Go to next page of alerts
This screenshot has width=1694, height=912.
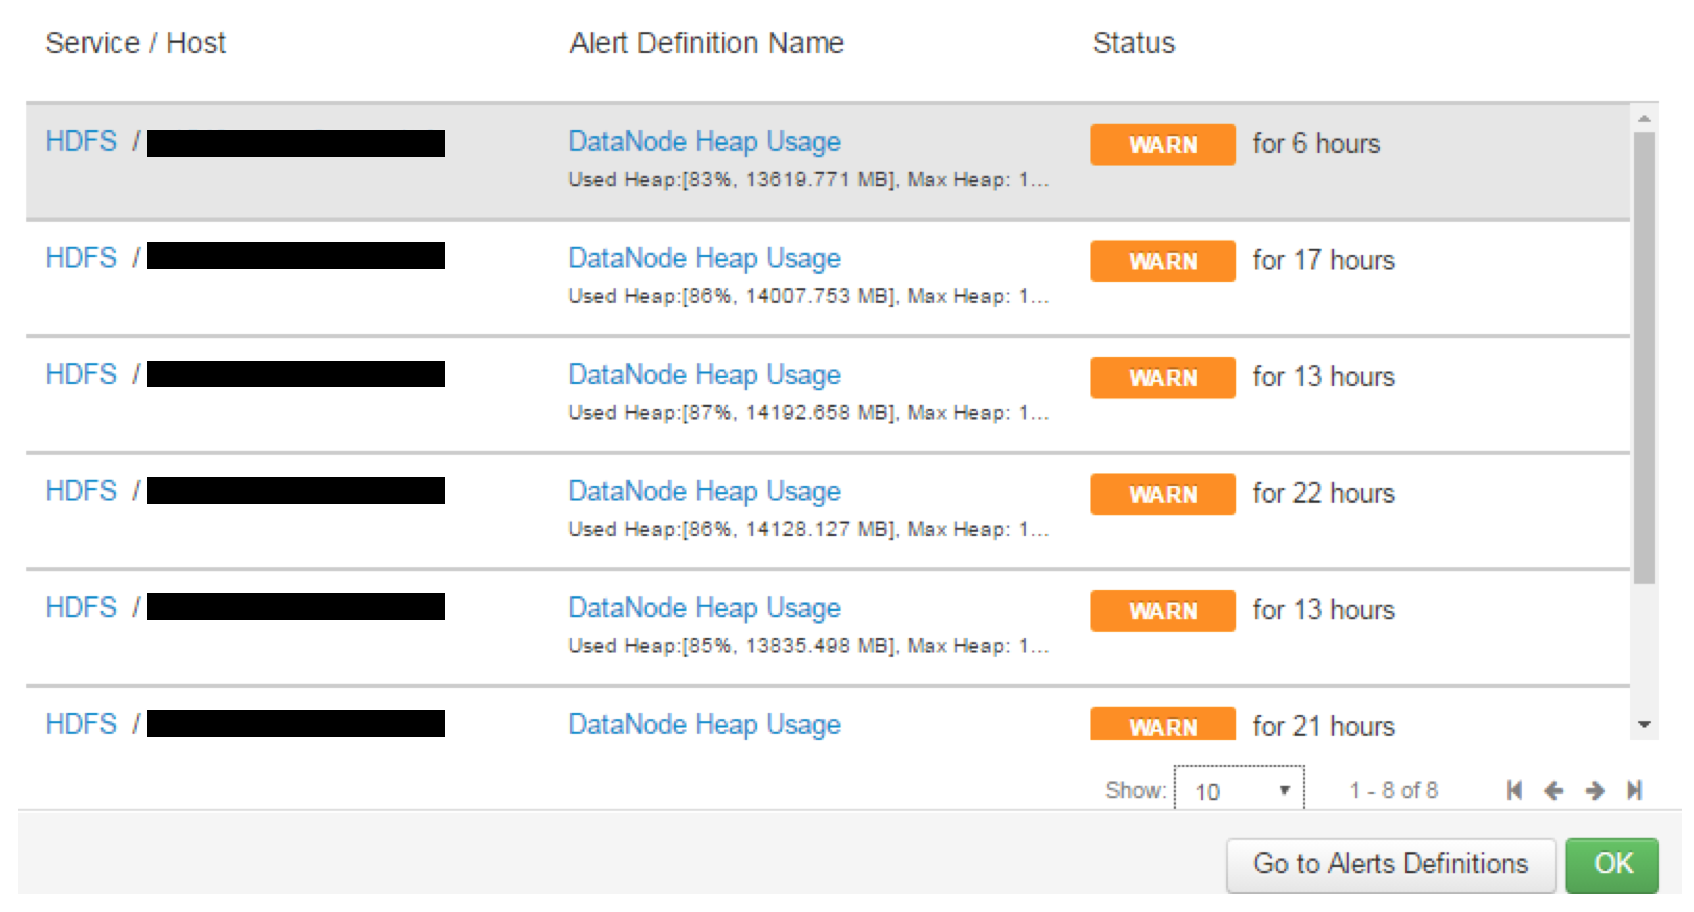[1595, 791]
